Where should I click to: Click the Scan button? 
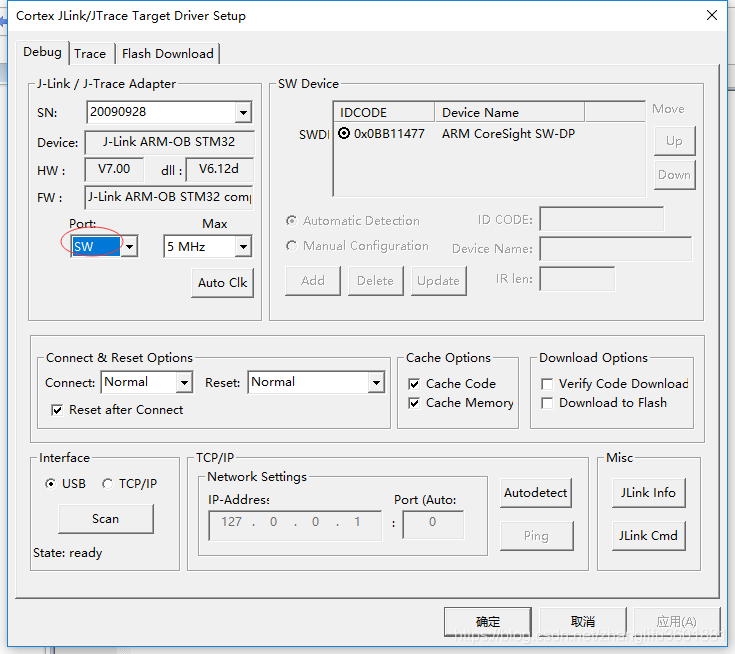106,519
